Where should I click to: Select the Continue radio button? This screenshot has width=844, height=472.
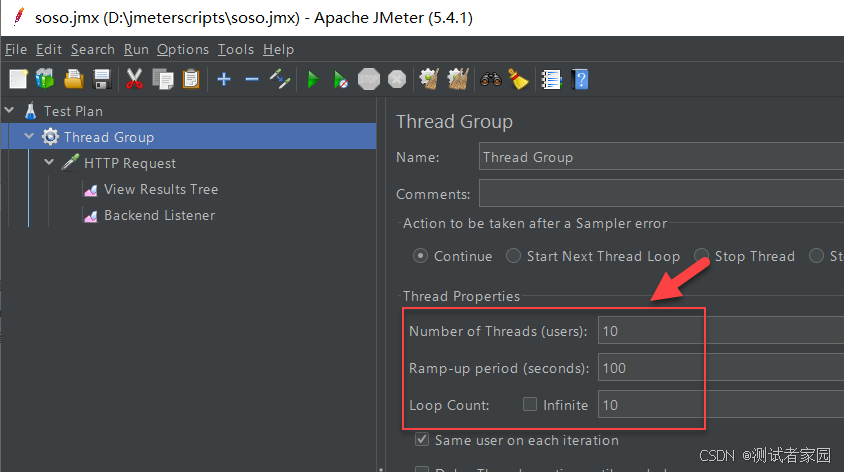420,256
